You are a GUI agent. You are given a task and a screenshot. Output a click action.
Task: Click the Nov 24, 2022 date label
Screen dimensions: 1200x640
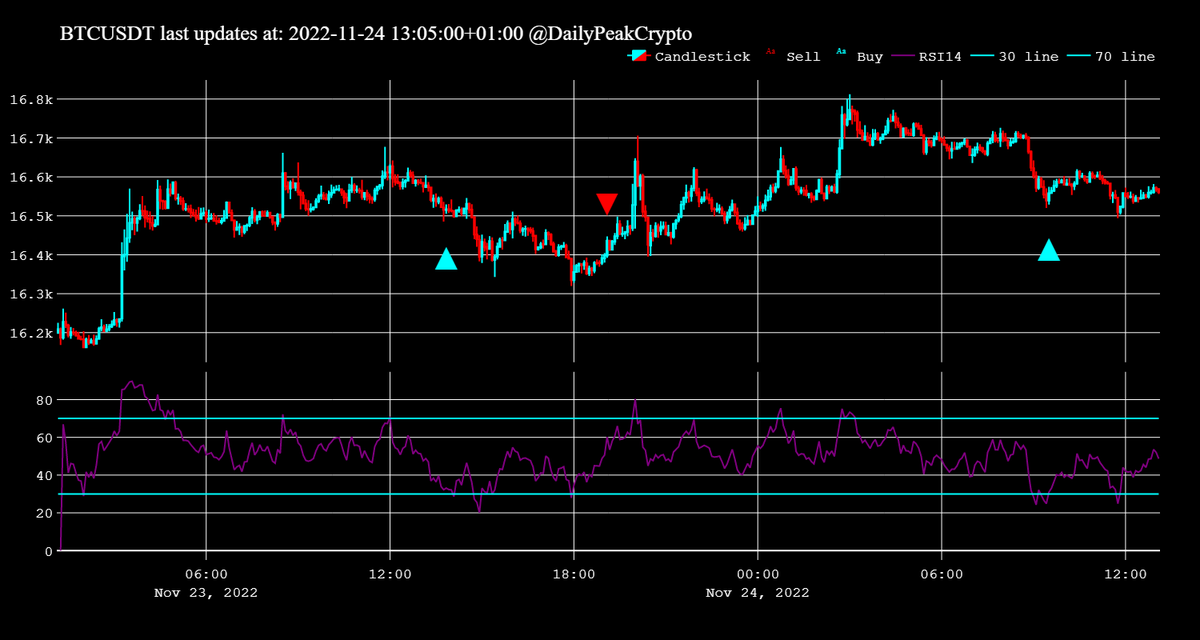[x=758, y=593]
